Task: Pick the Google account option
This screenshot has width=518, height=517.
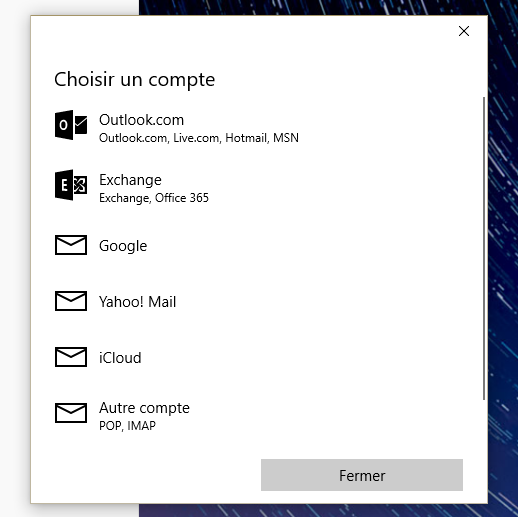Action: 123,246
